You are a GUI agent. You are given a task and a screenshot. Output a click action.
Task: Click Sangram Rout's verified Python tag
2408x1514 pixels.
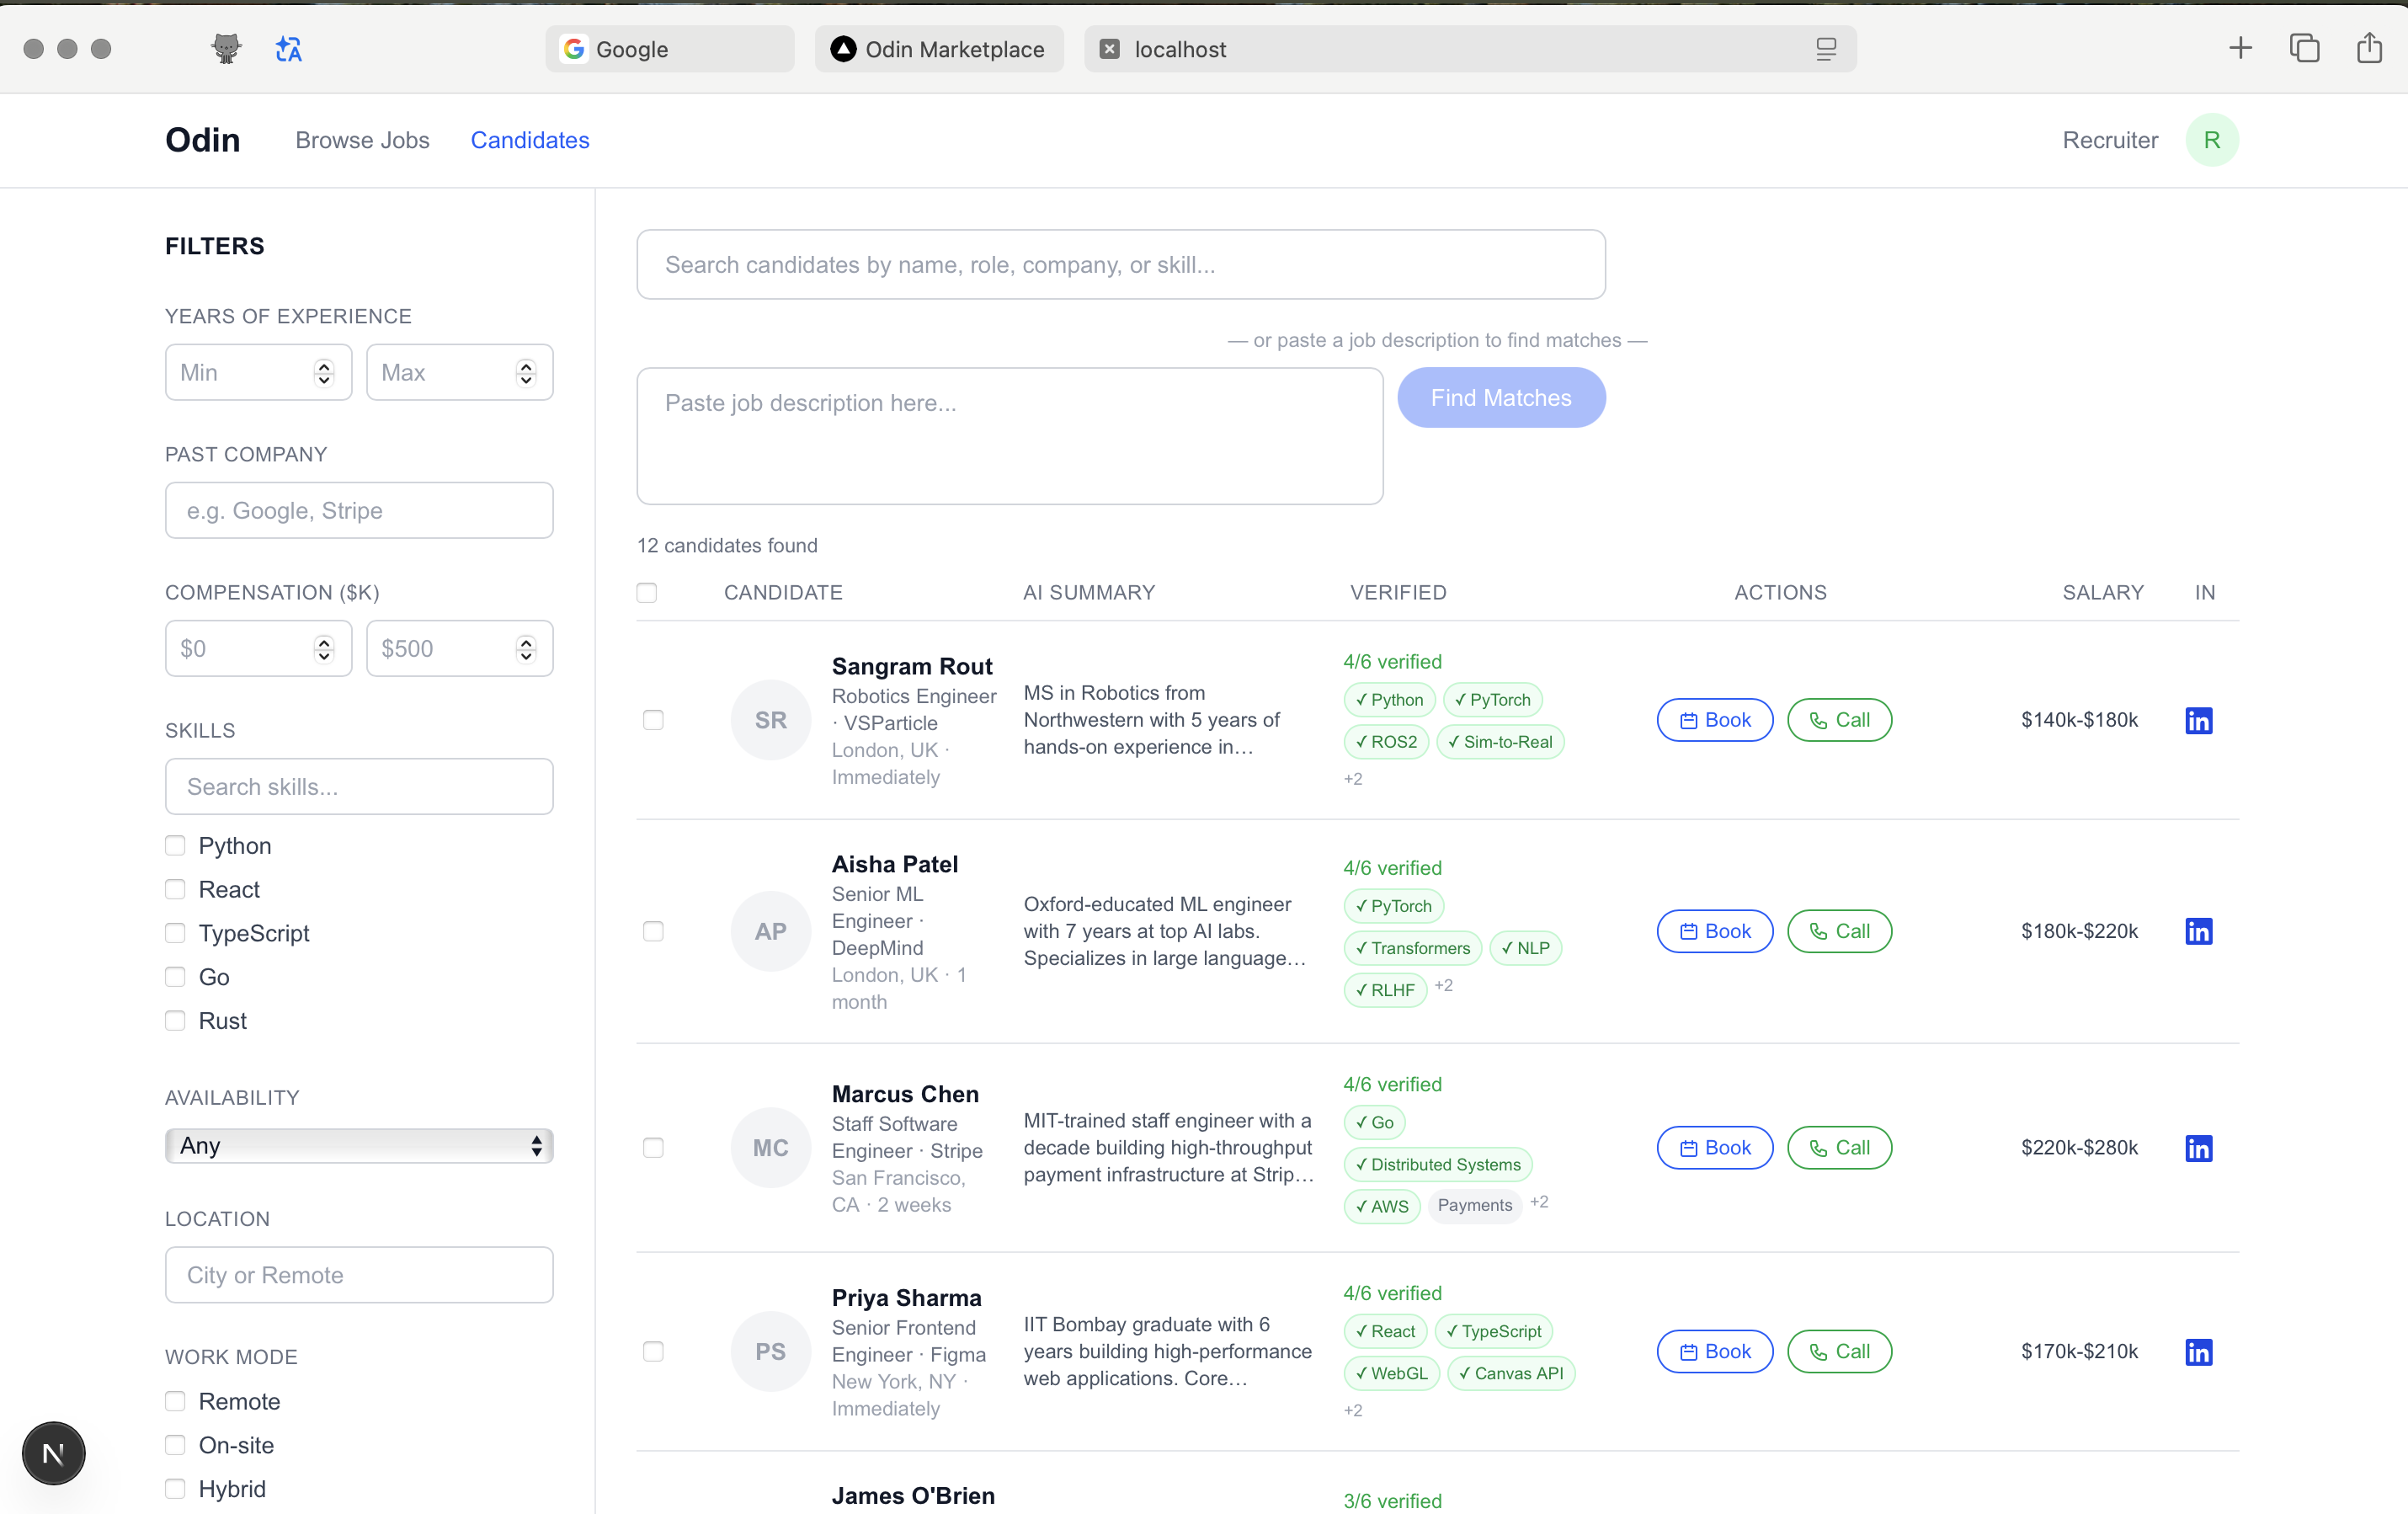tap(1389, 700)
